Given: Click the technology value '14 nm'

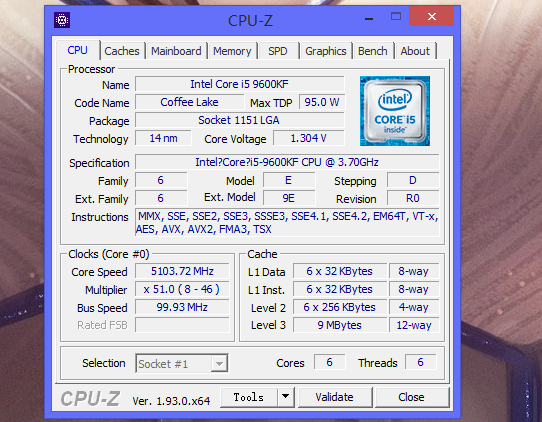Looking at the screenshot, I should 163,138.
